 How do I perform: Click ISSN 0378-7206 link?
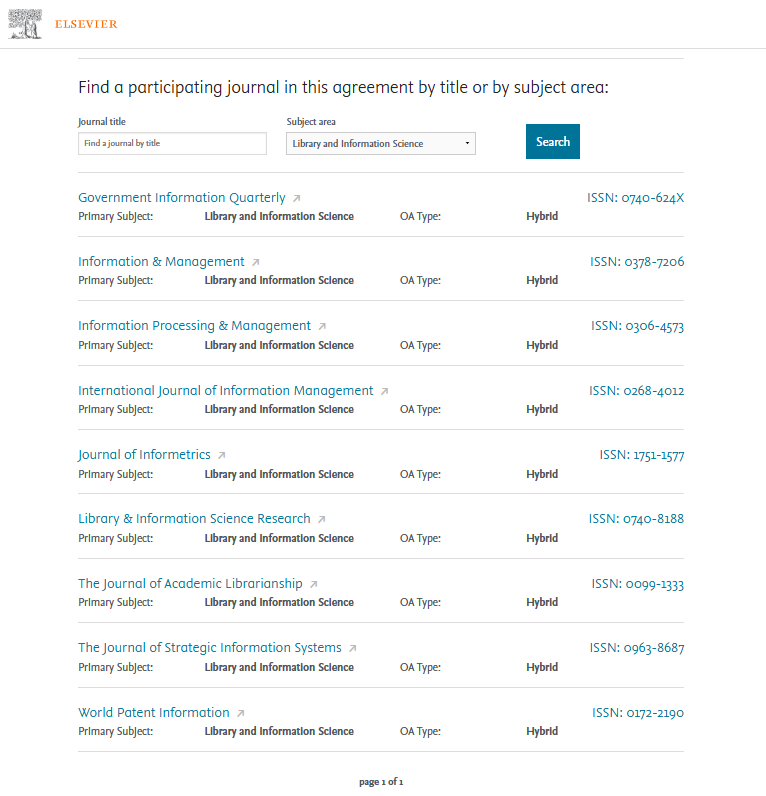point(637,262)
